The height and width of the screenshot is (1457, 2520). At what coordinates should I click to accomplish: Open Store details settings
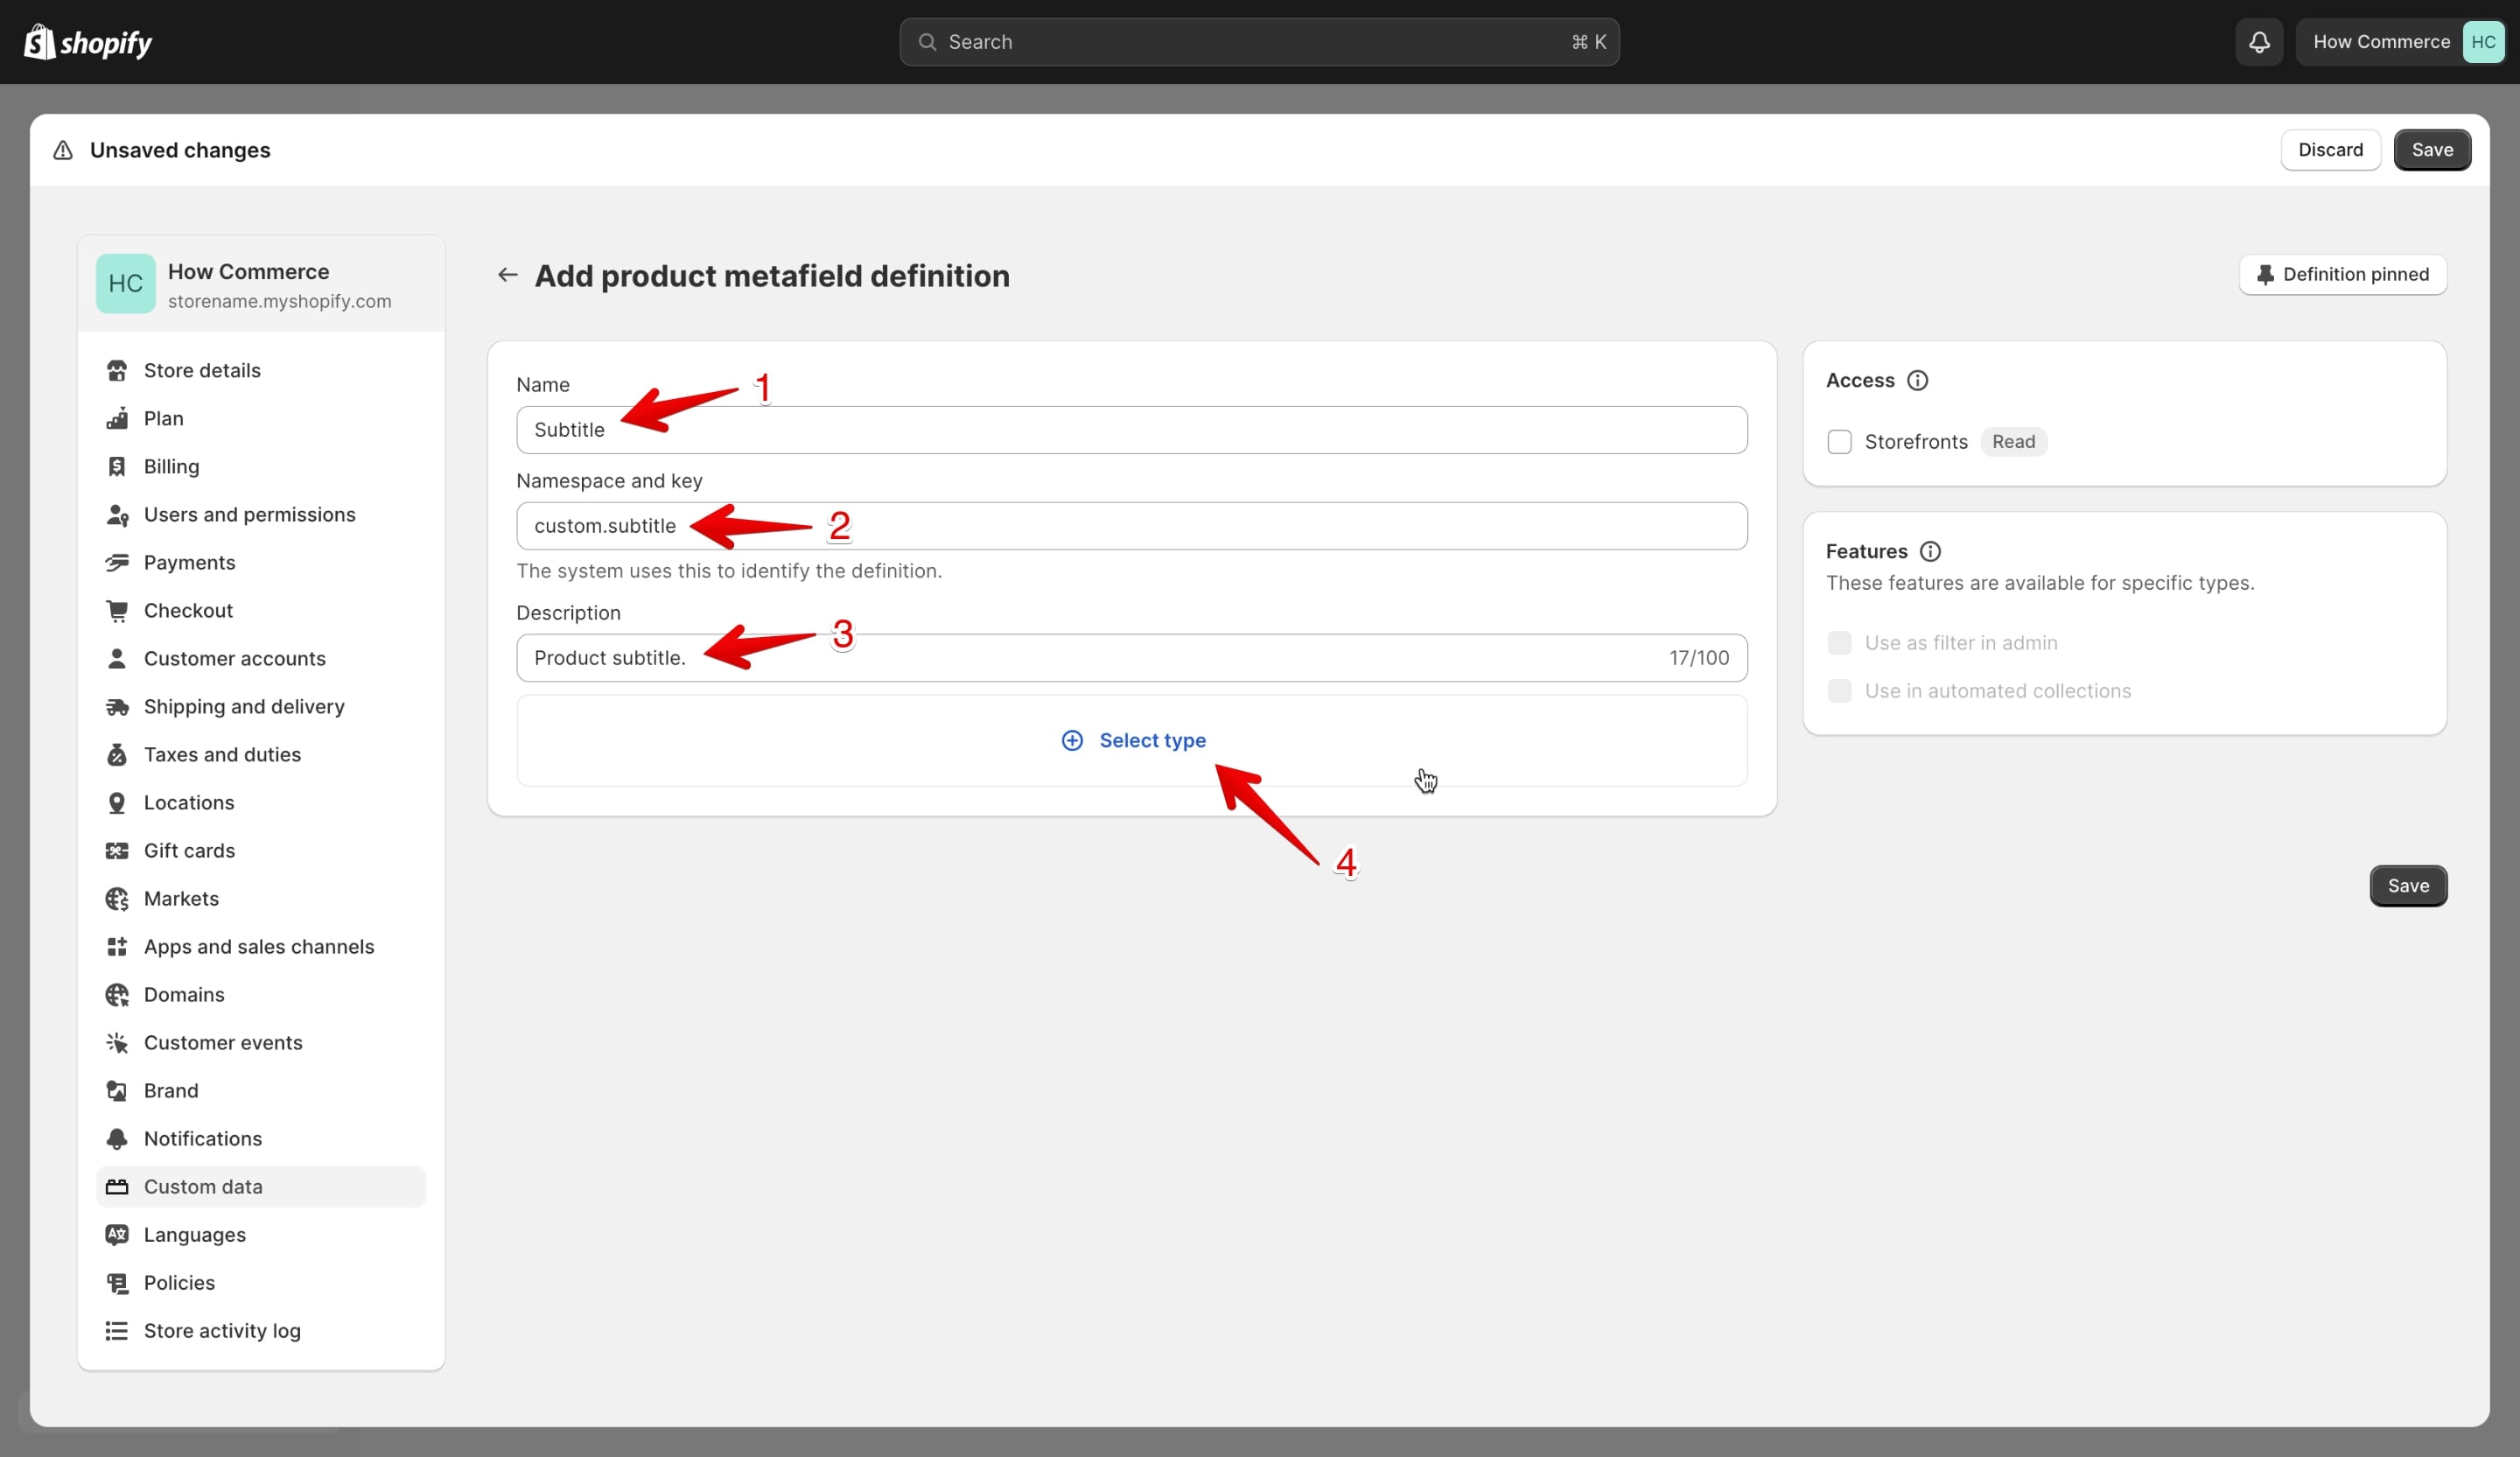click(x=261, y=371)
